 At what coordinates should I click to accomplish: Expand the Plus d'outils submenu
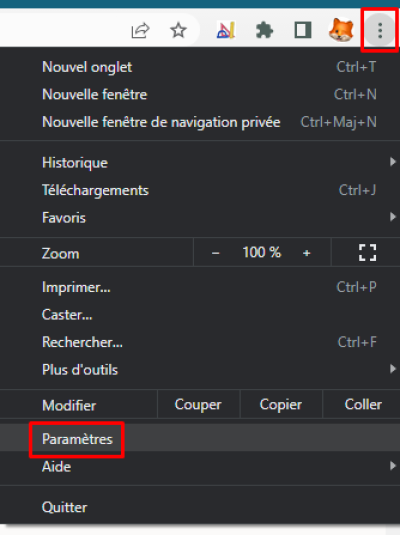(200, 370)
